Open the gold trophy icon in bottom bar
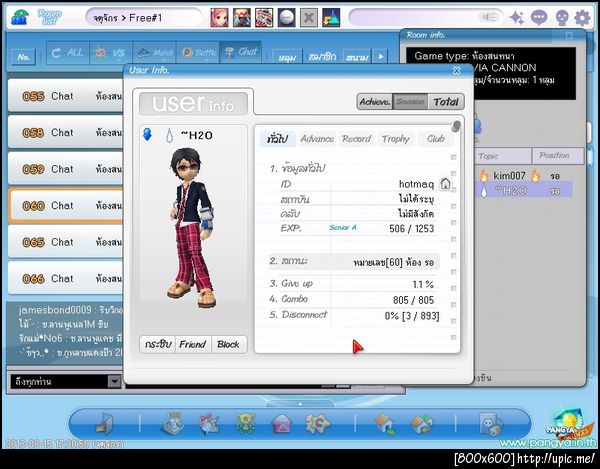The width and height of the screenshot is (600, 469). [245, 423]
